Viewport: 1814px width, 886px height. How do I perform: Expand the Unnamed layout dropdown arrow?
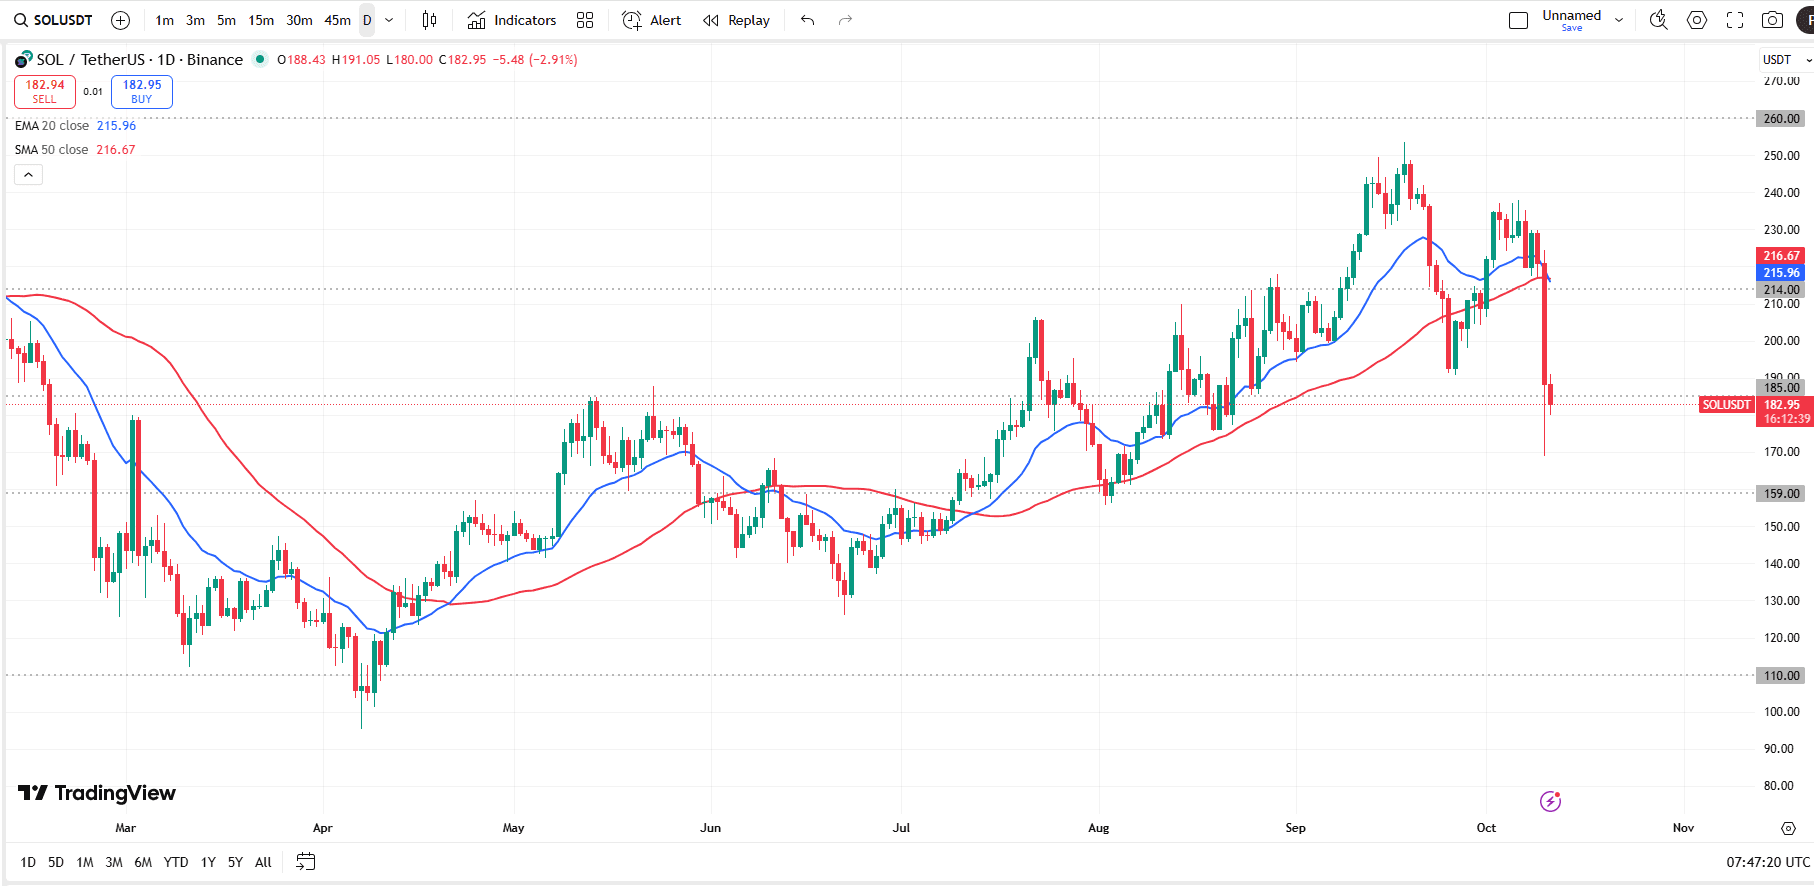[1619, 20]
